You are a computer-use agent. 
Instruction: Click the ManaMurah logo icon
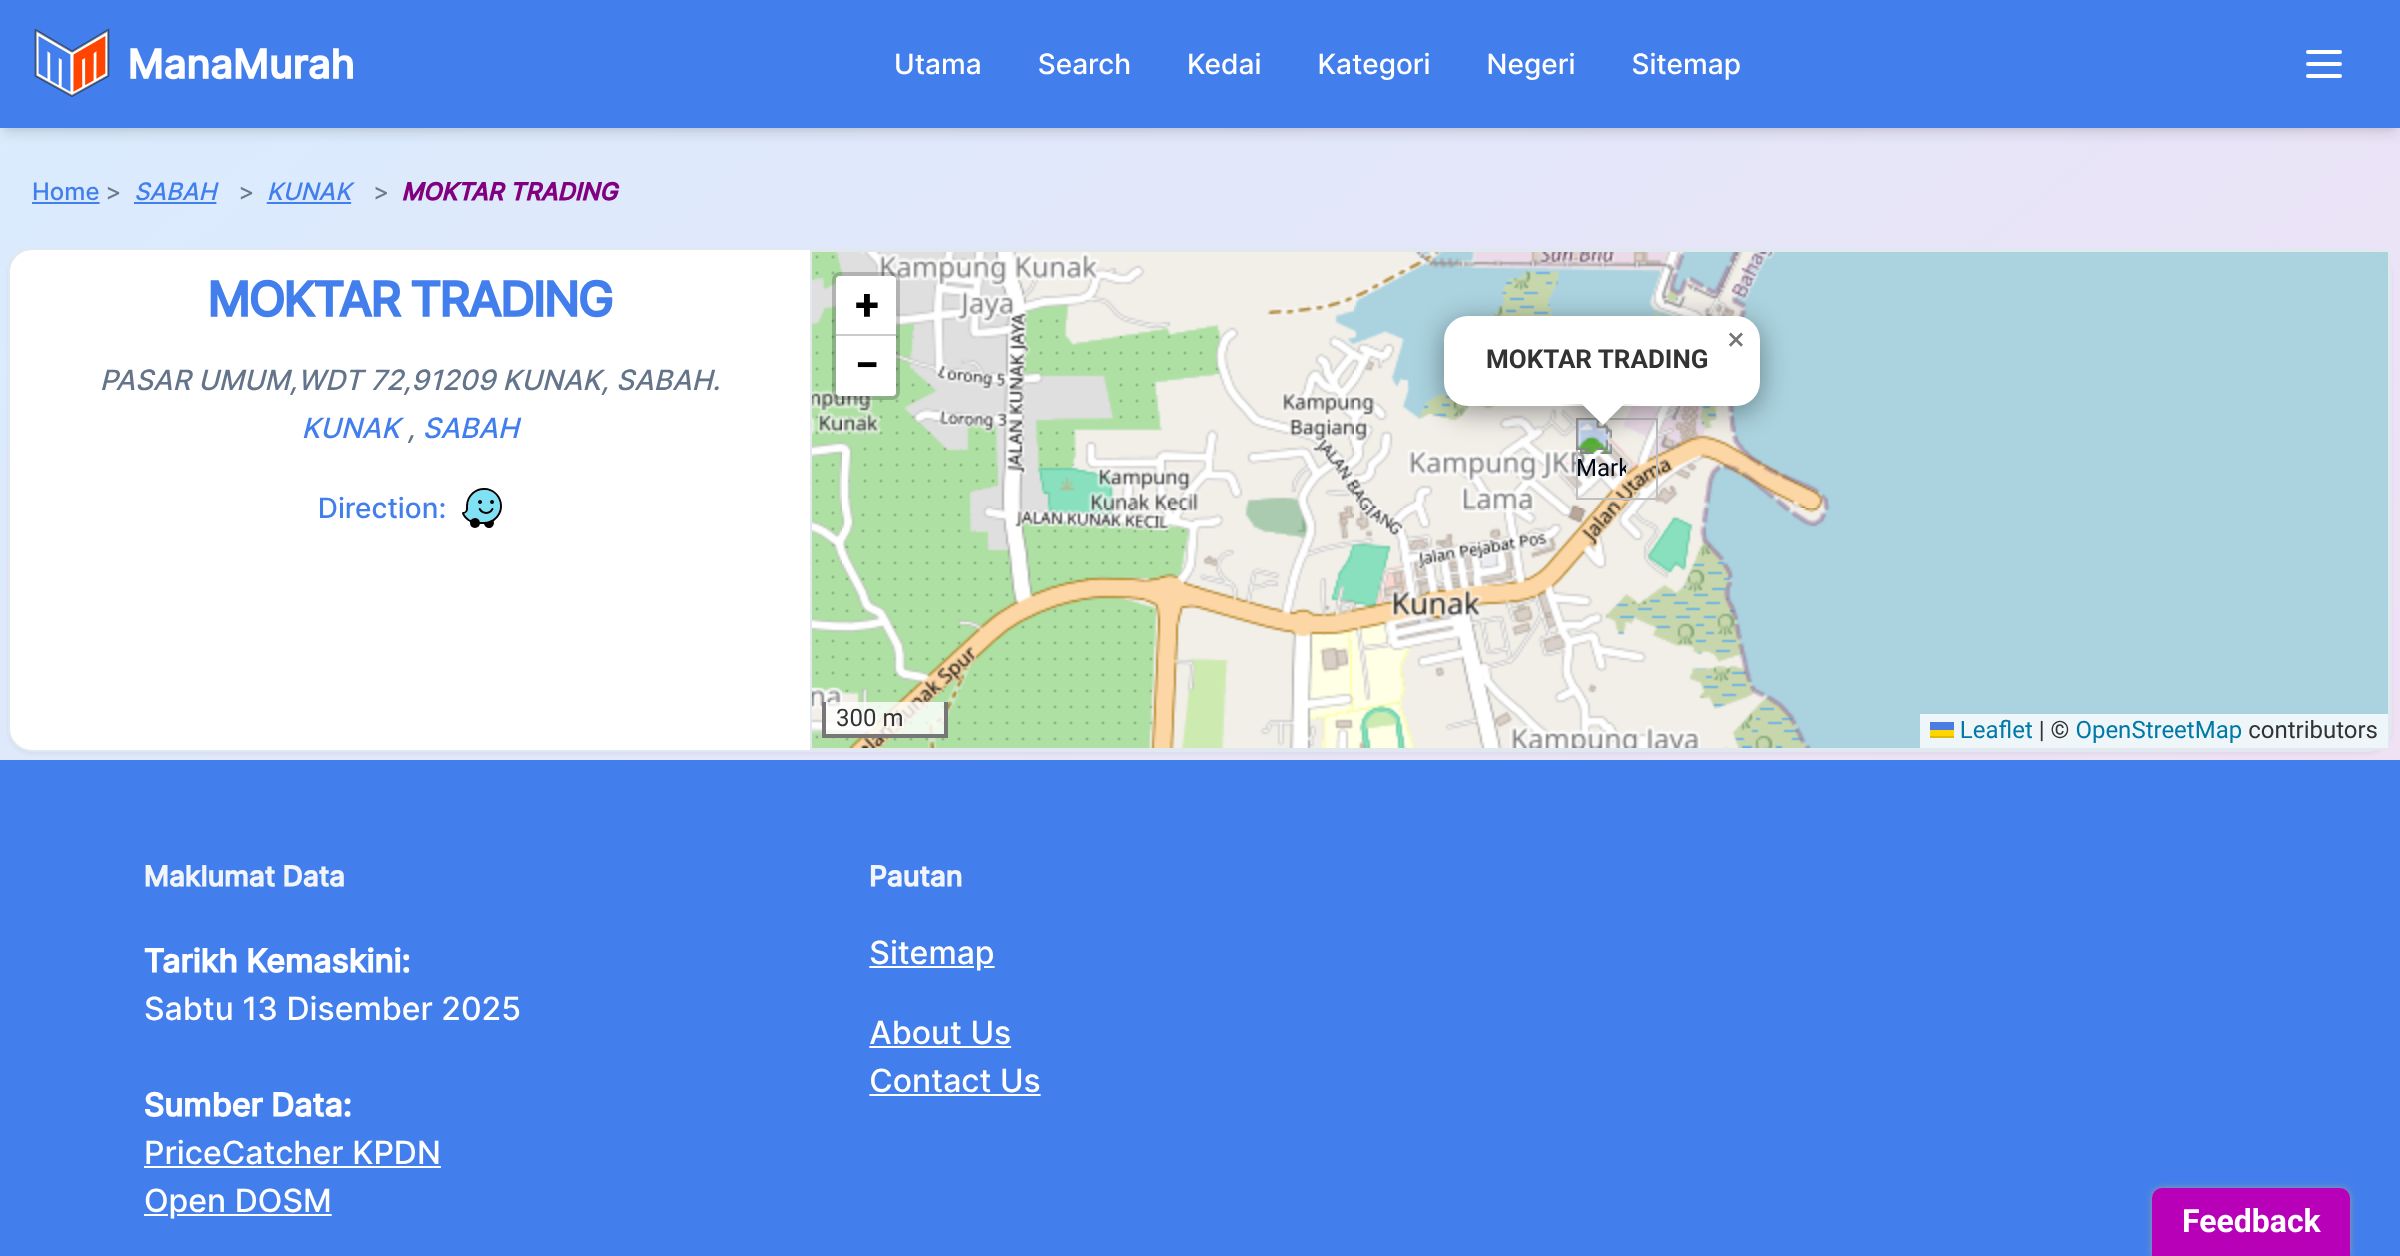(71, 63)
